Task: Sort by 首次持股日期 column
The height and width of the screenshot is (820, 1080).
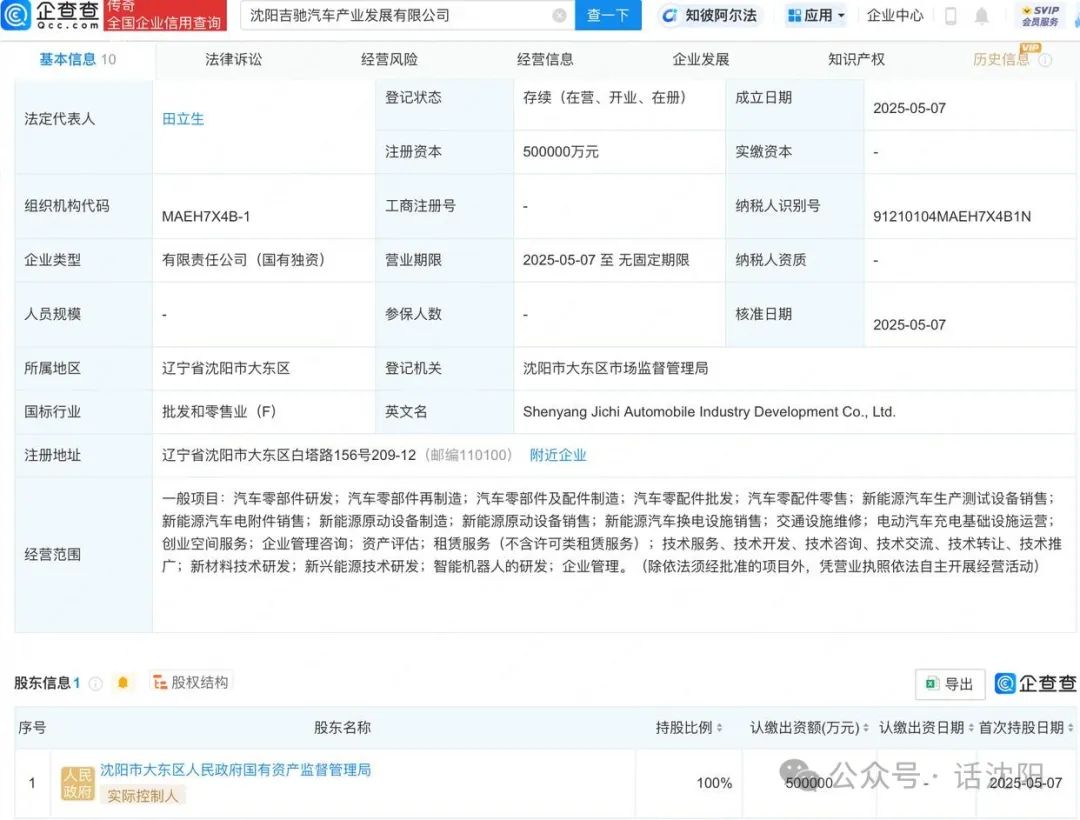Action: (x=1070, y=728)
